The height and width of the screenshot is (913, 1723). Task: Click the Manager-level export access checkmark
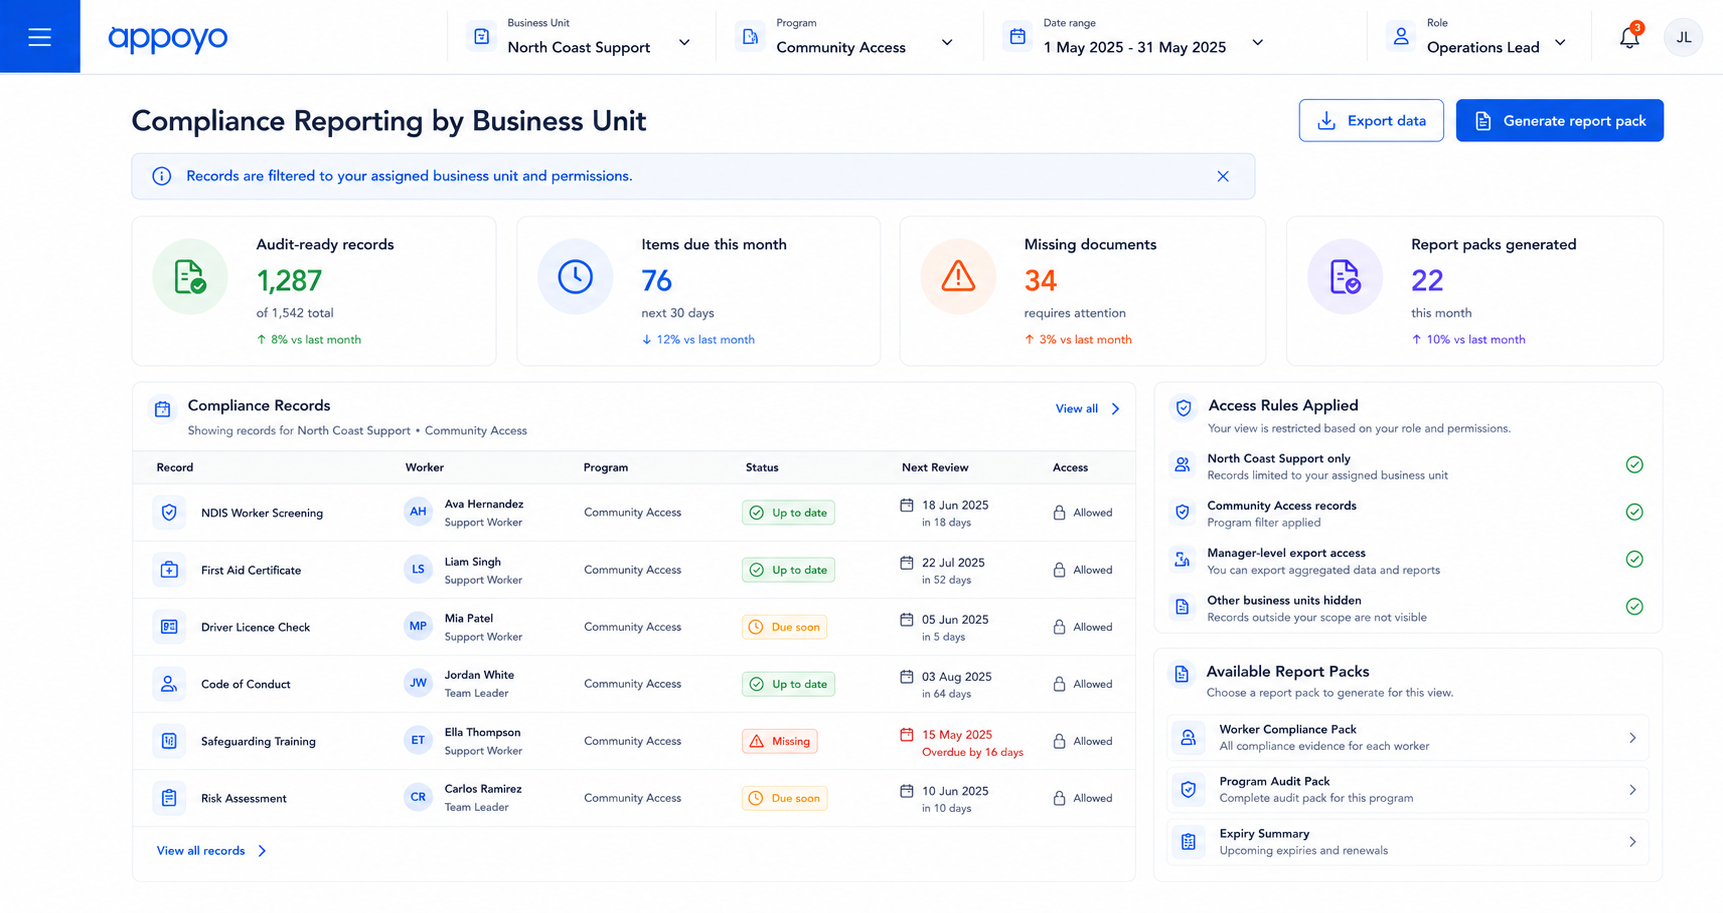1634,559
